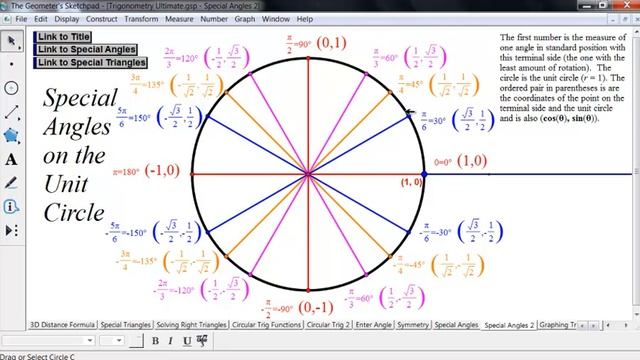Switch to the Graphing Tr... tab
The height and width of the screenshot is (360, 640).
(558, 325)
